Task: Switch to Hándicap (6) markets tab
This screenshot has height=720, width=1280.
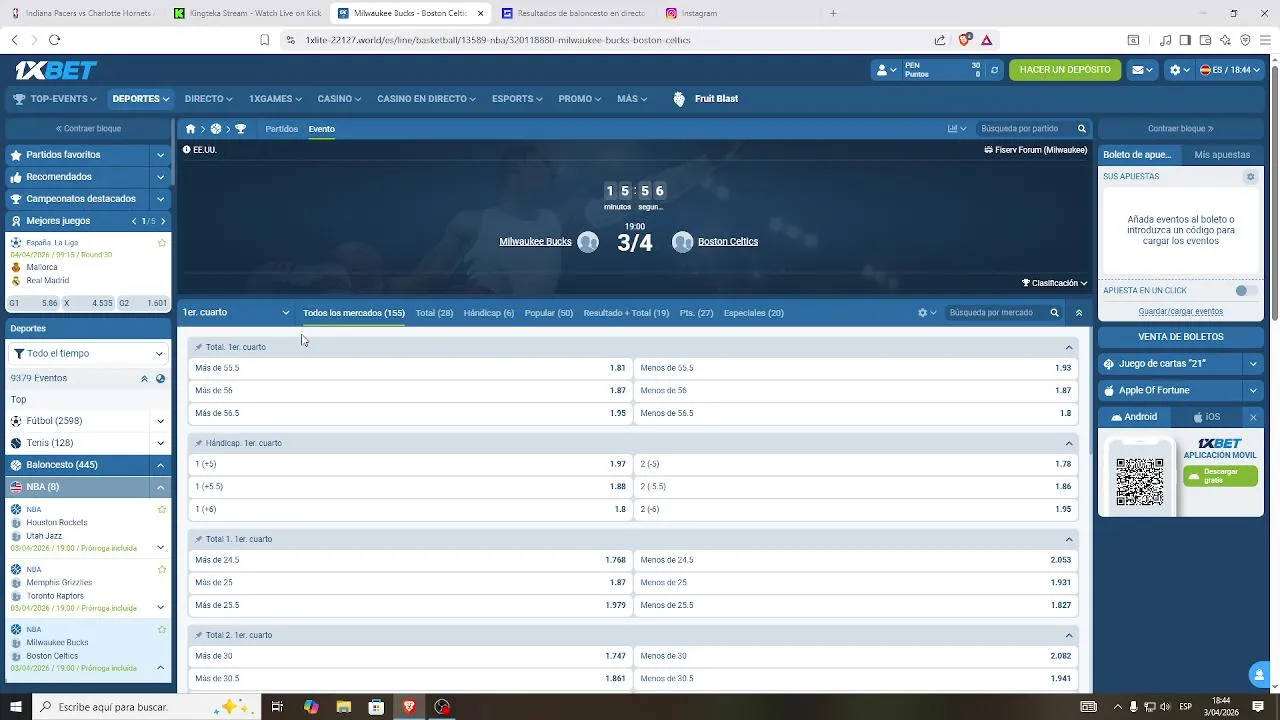Action: [489, 313]
